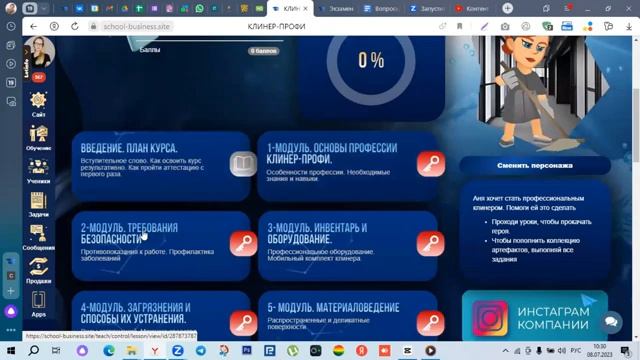Open 5-Модуль. Материаловедение
Screen dimensions: 640x360
[x=333, y=308]
